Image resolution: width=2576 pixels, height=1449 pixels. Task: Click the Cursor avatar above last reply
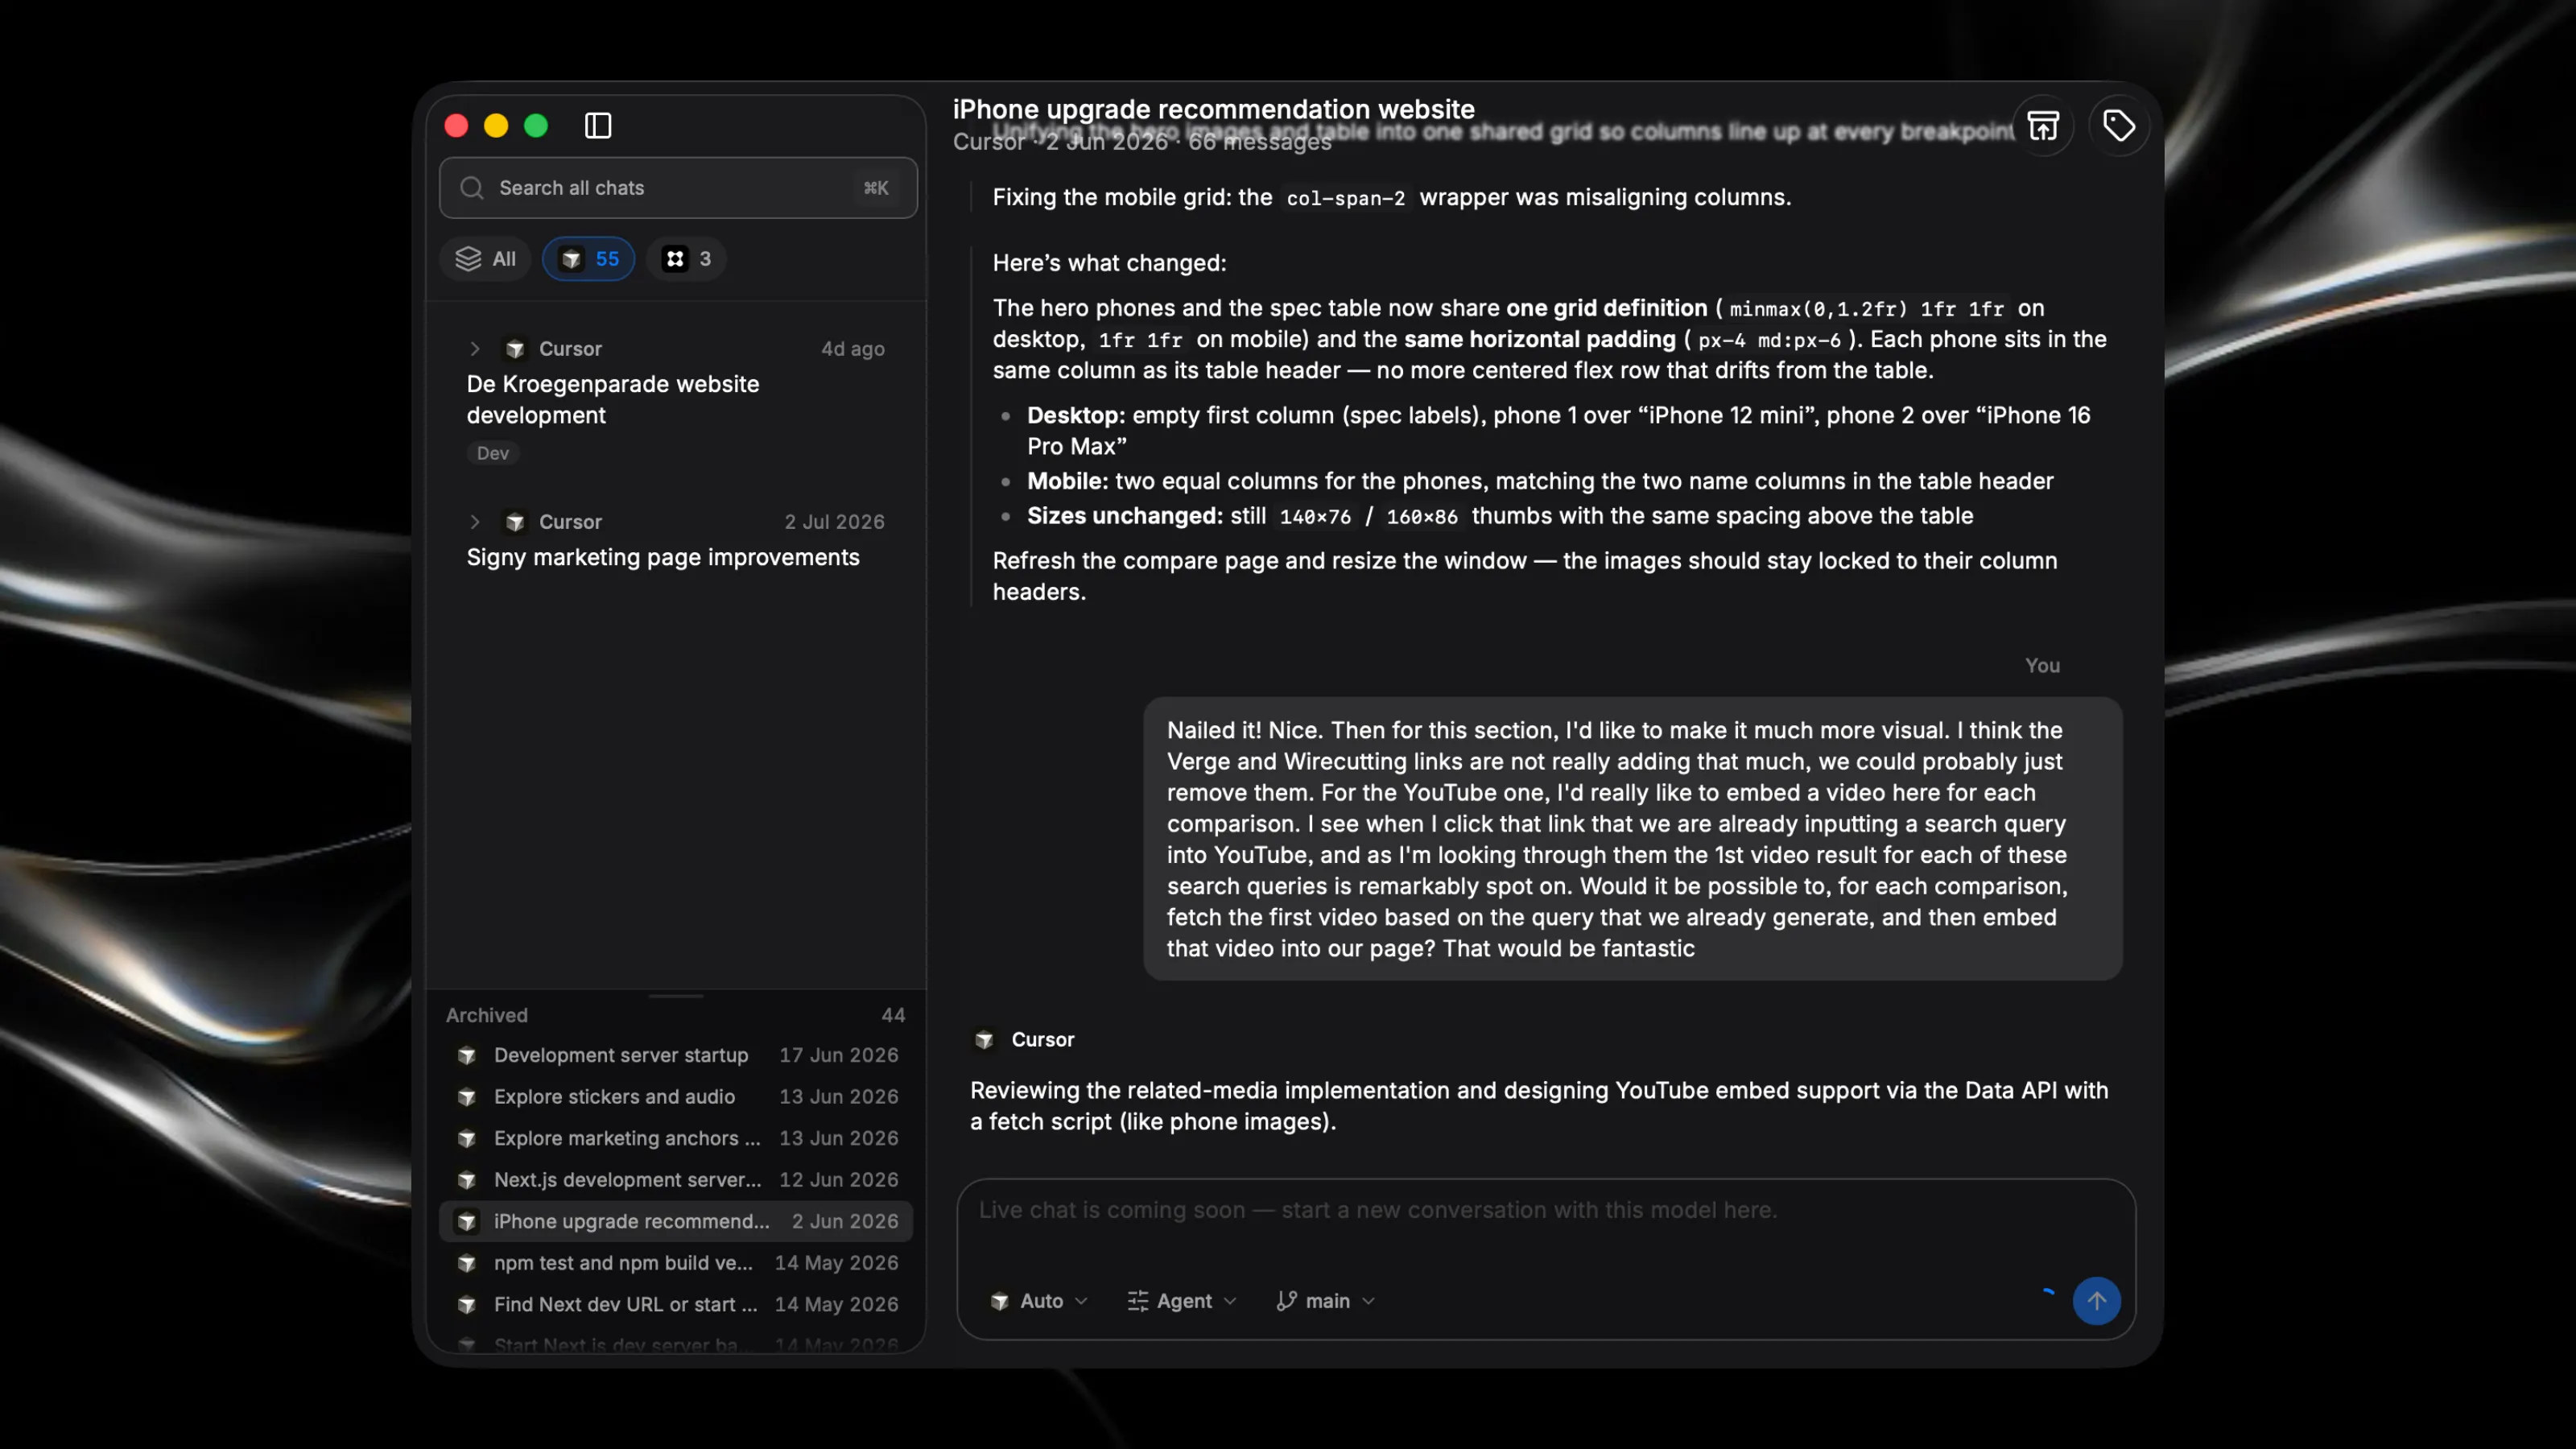pos(985,1040)
